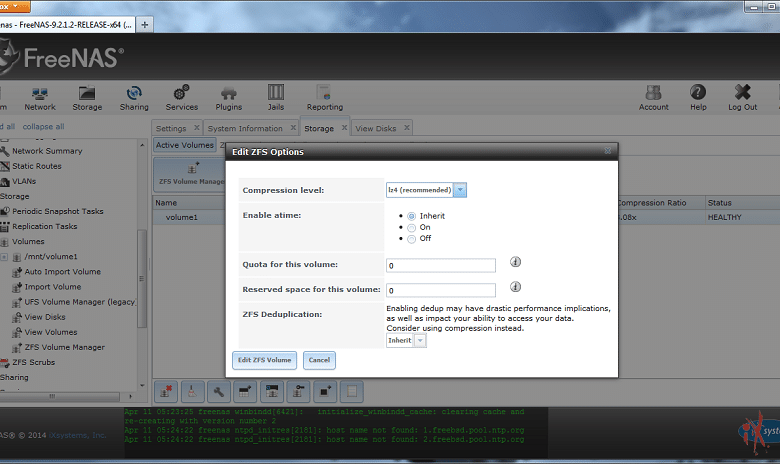
Task: Expand the /mnt/volume1 tree node
Action: click(x=4, y=257)
